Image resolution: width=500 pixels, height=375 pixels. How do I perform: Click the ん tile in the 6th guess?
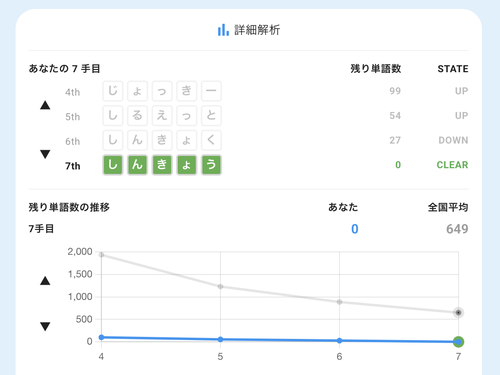(x=137, y=140)
